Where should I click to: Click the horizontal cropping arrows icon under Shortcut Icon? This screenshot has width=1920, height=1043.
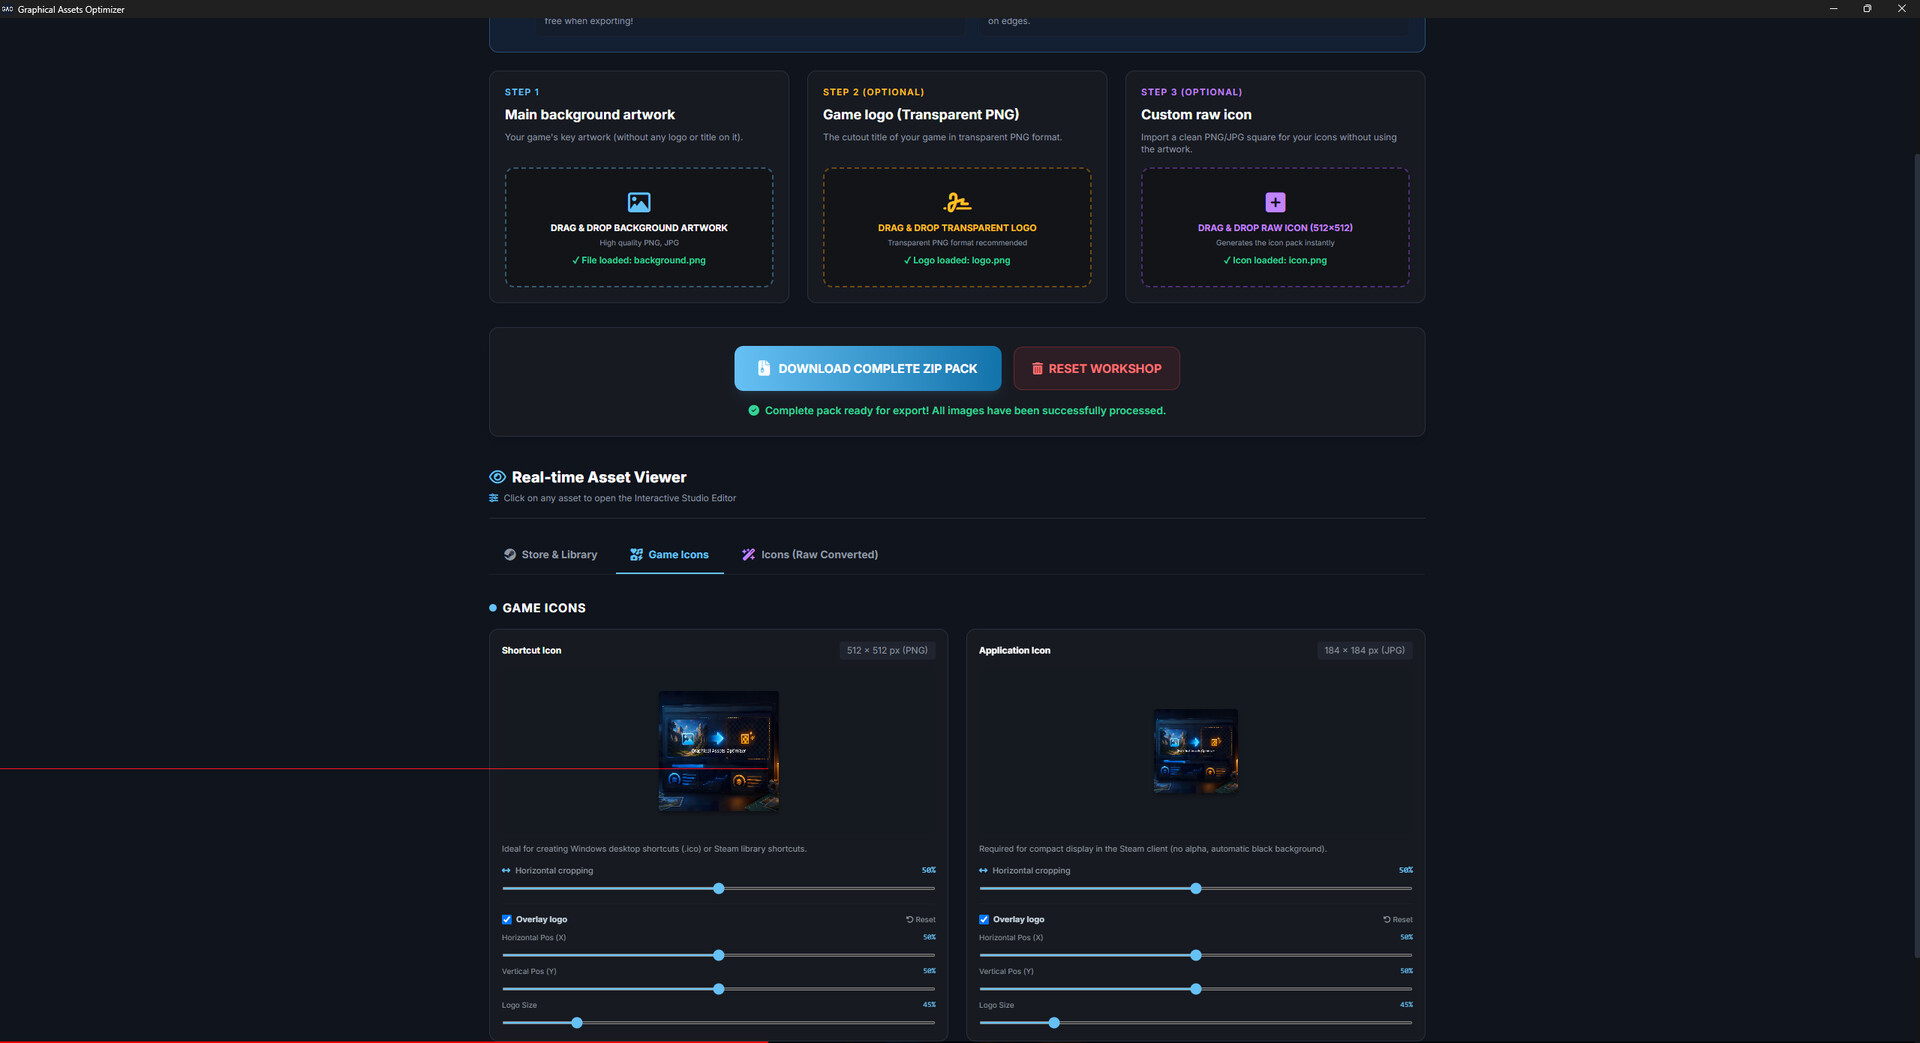pos(506,871)
